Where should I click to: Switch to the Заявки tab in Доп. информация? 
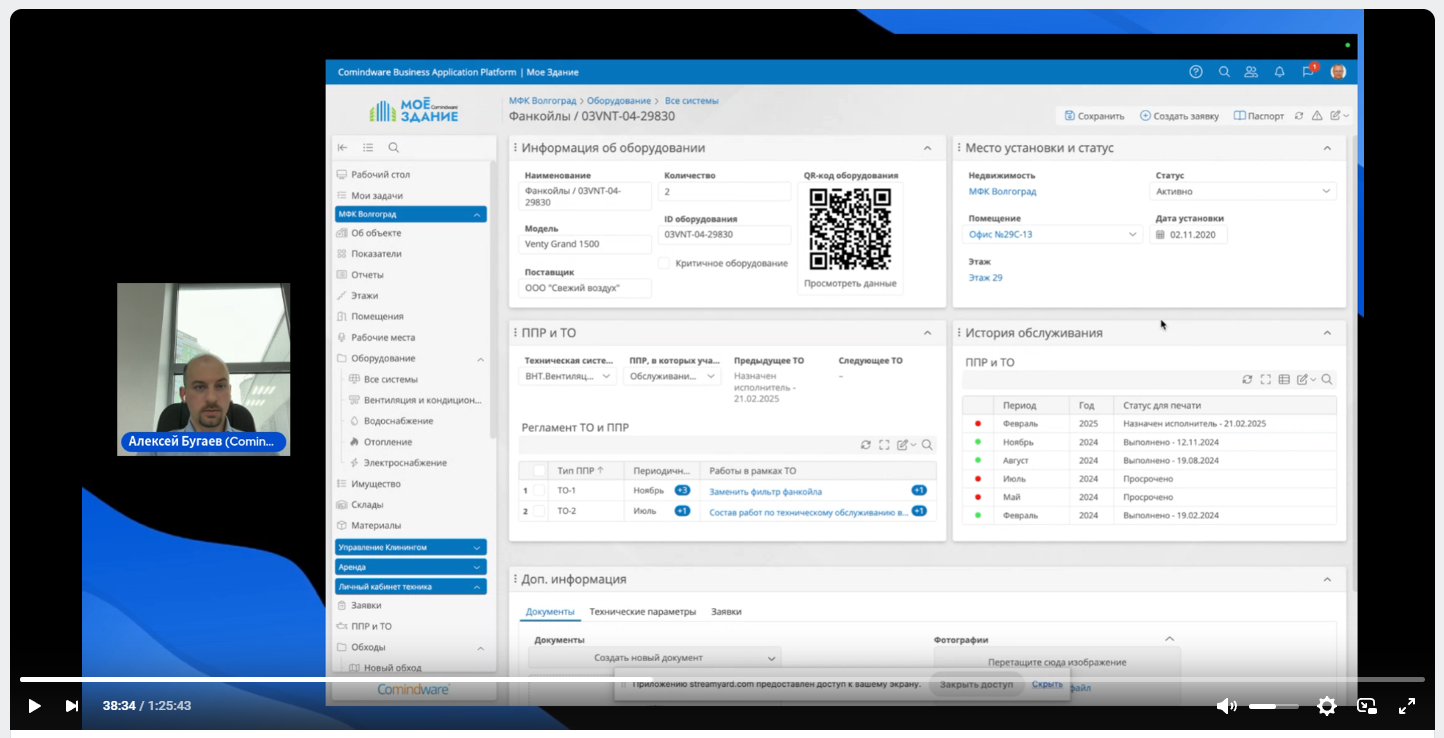point(726,611)
